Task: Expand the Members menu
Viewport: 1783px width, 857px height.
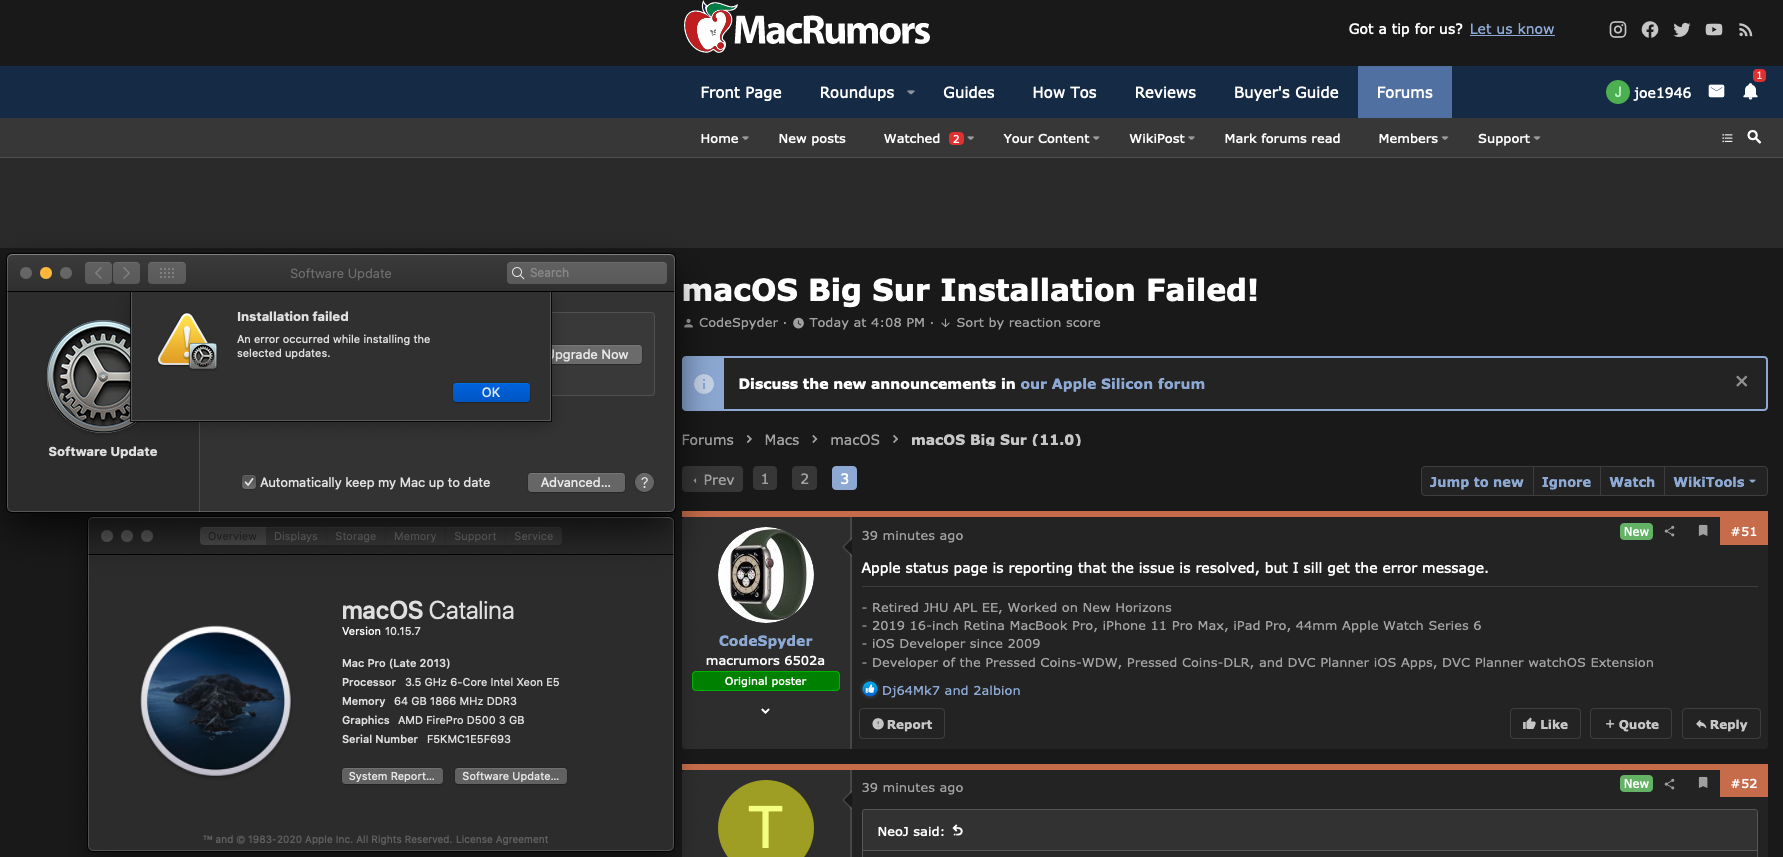Action: point(1413,138)
